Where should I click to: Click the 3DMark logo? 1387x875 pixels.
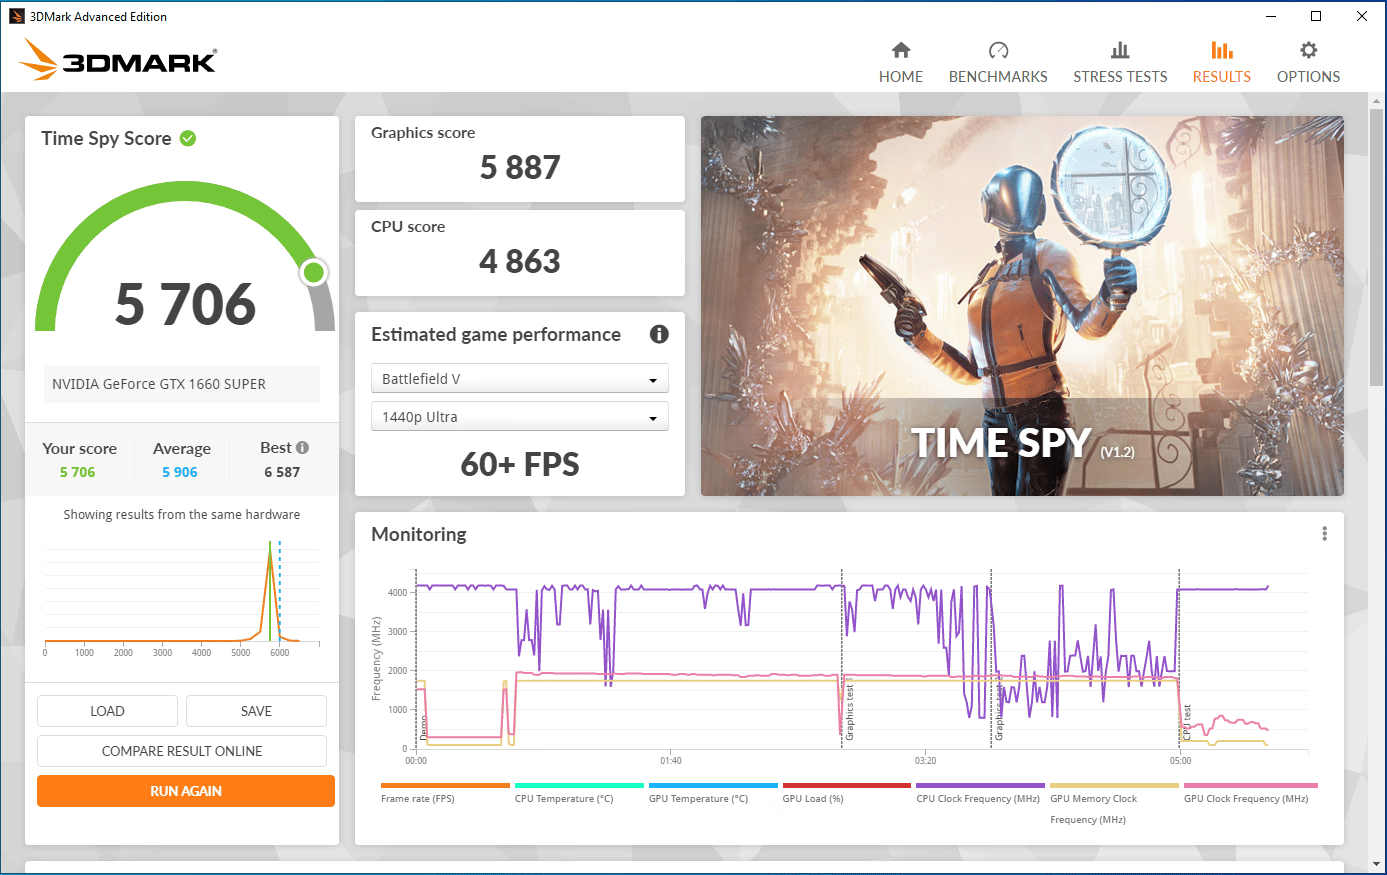pos(118,60)
